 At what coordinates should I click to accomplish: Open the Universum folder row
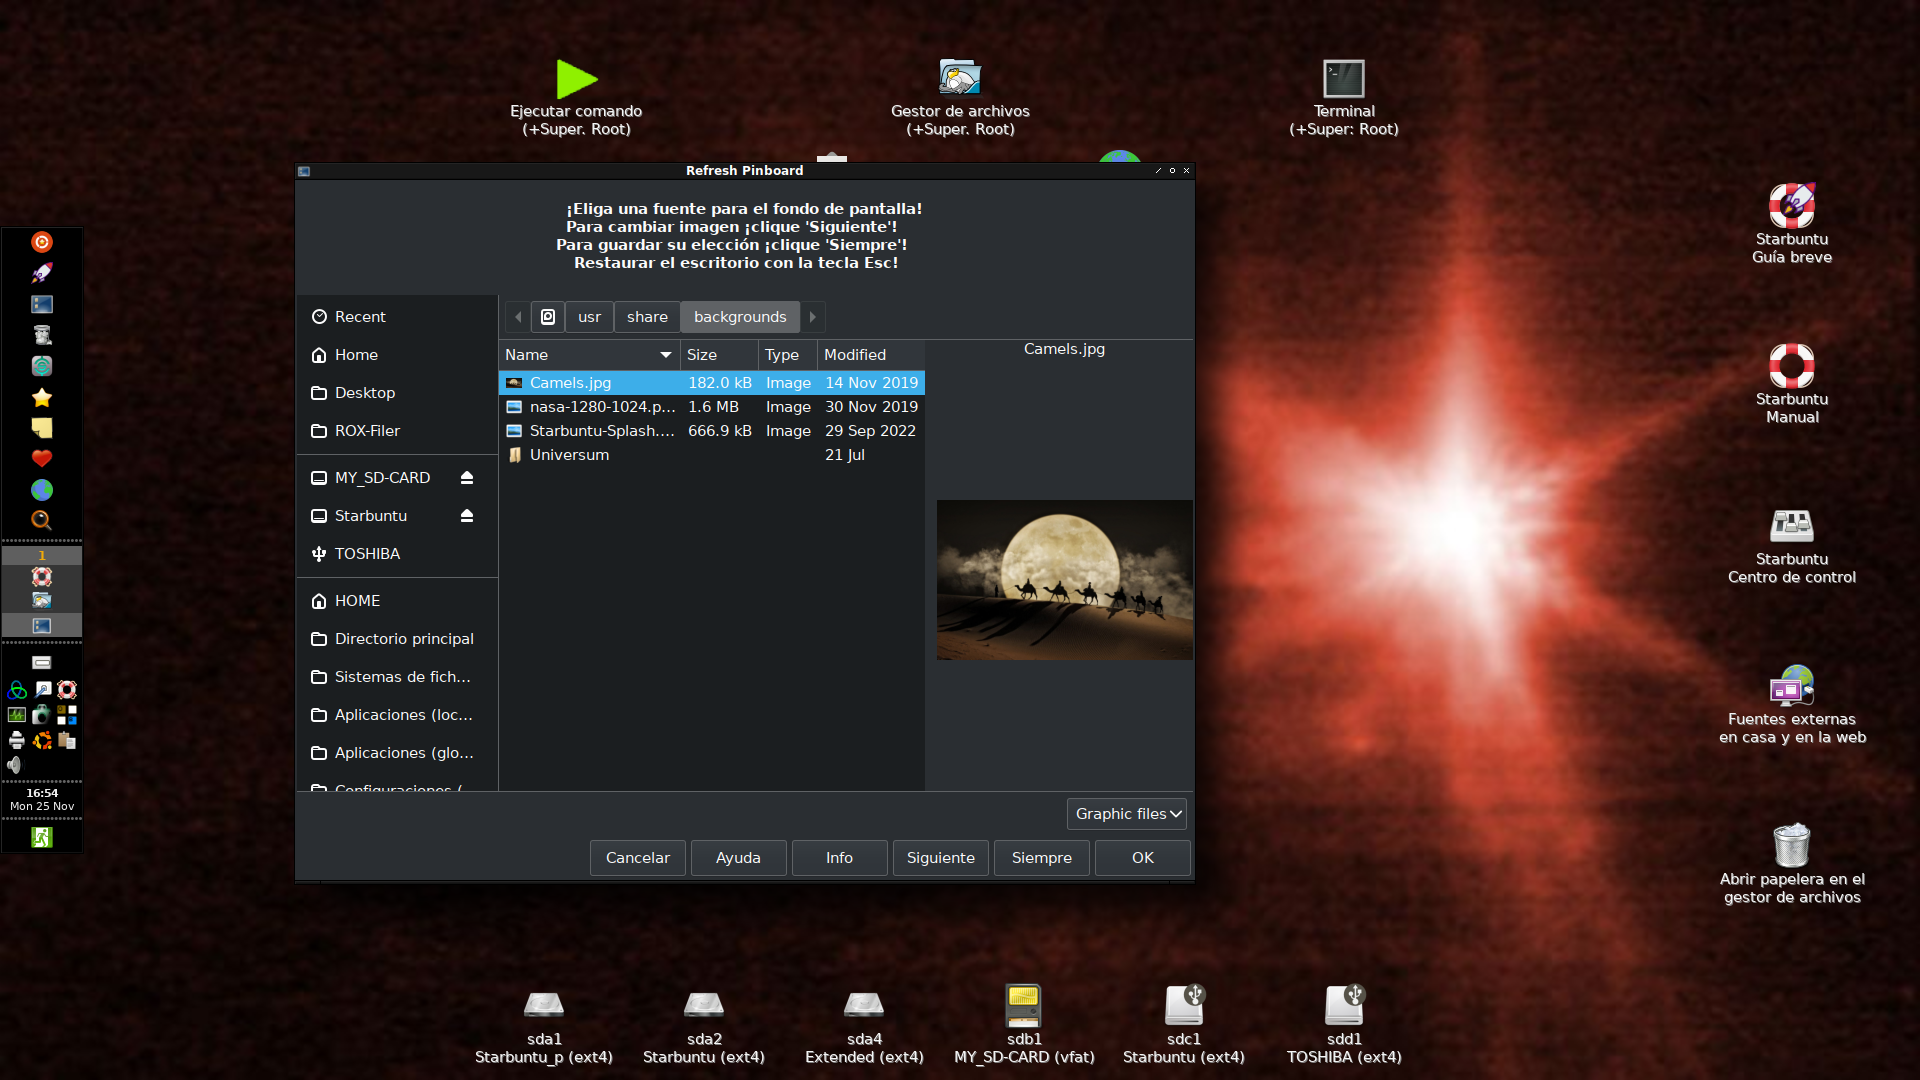click(x=712, y=455)
